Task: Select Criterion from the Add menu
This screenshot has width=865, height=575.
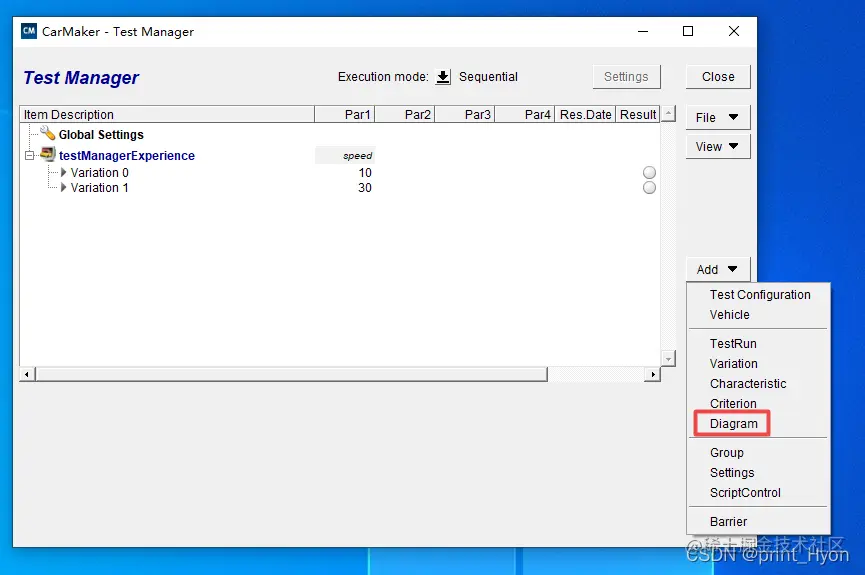Action: pos(733,403)
